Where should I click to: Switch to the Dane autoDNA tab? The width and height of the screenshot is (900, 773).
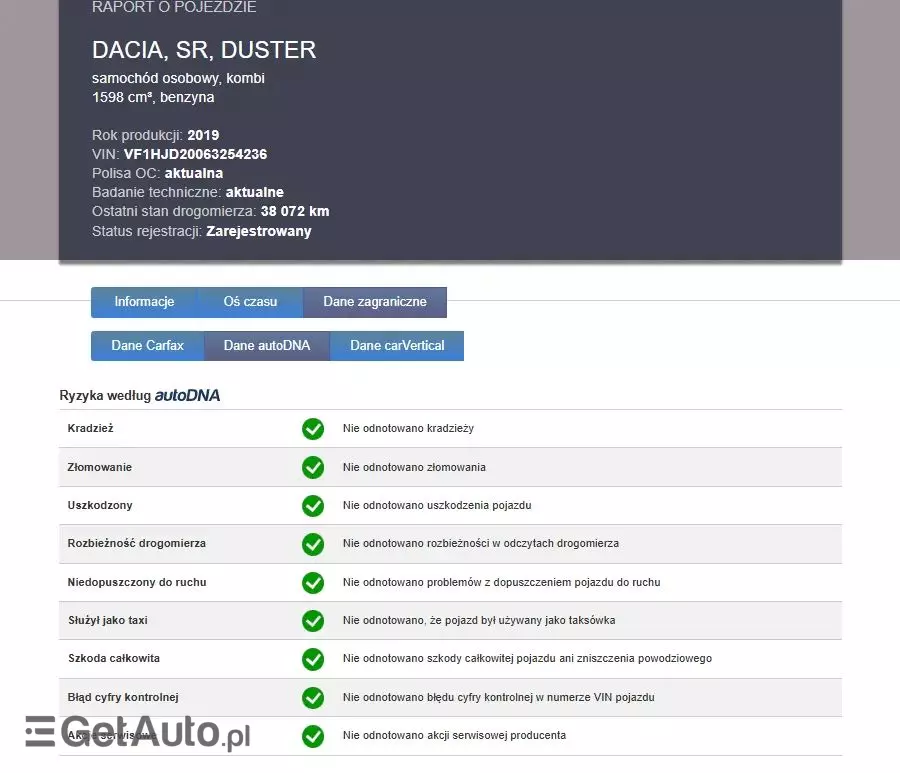pos(267,345)
